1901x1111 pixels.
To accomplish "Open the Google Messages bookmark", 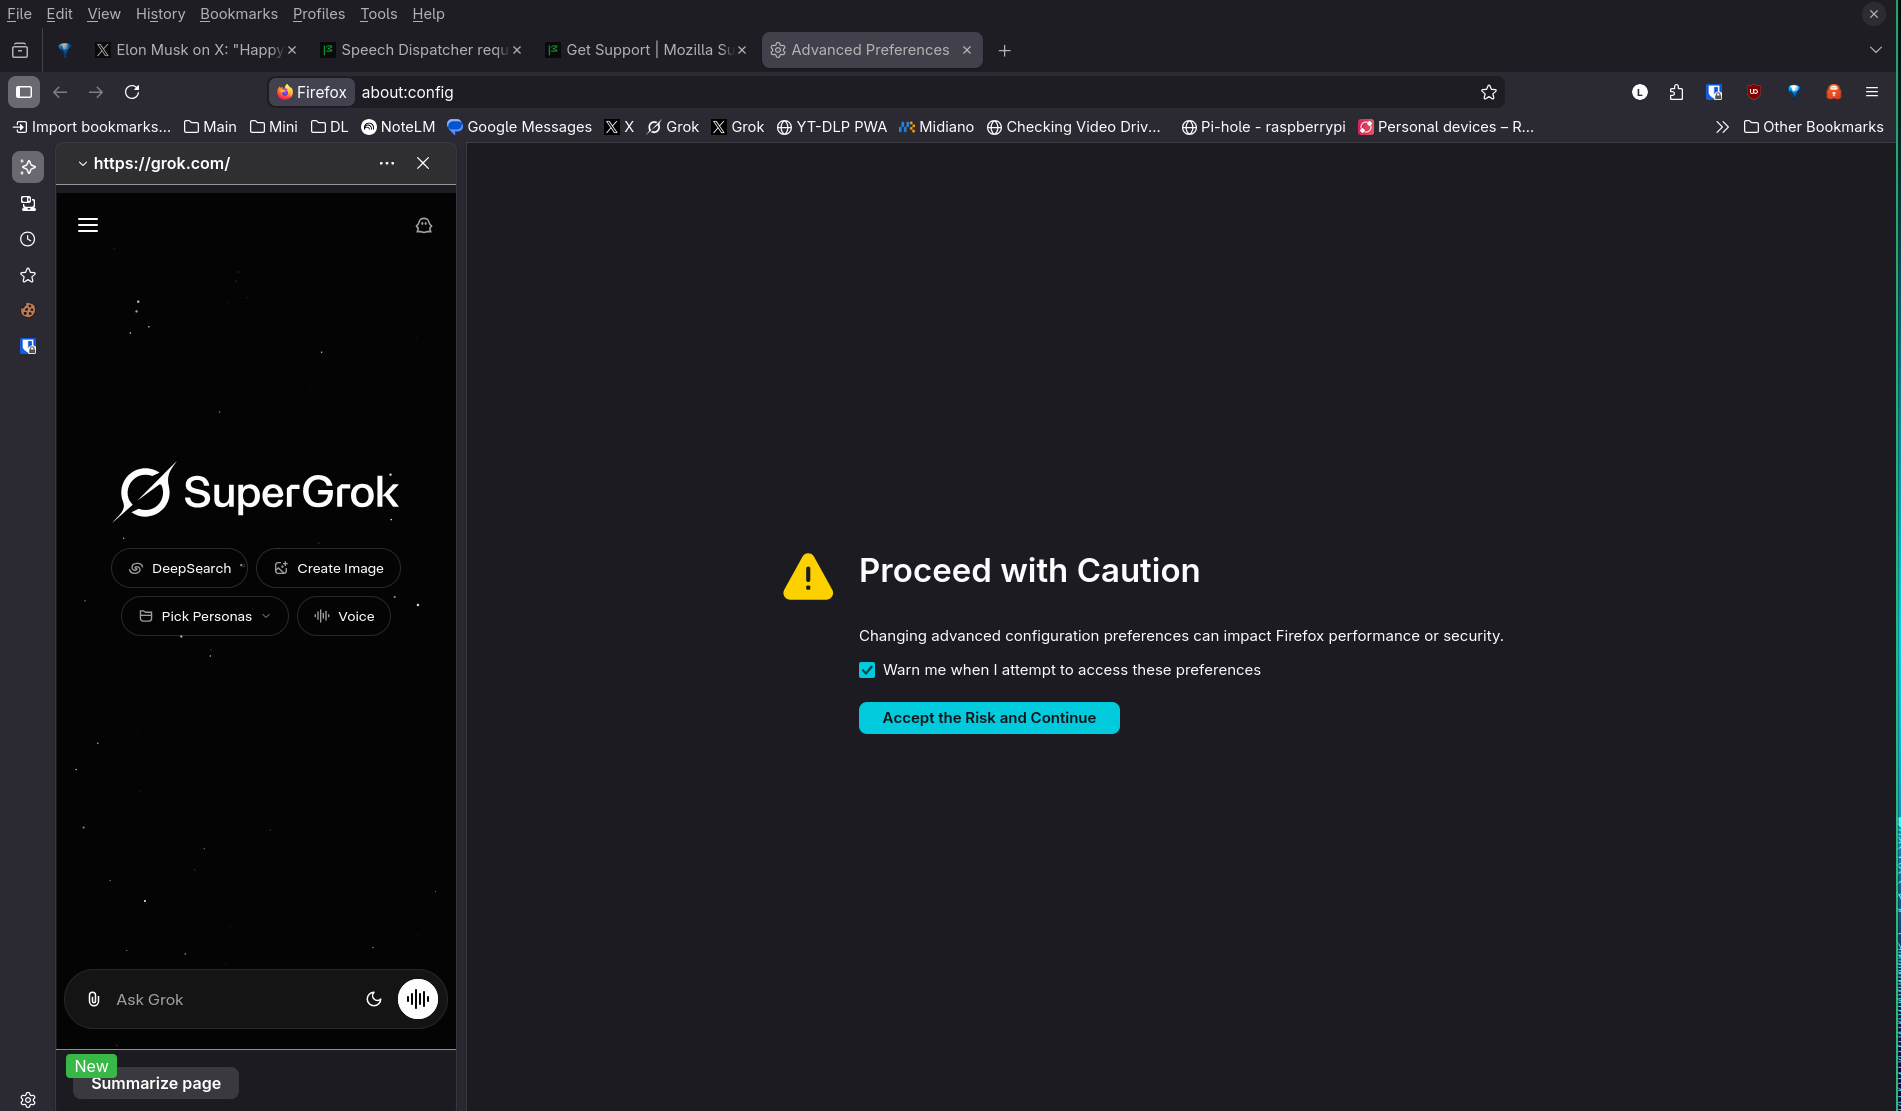I will pos(520,127).
